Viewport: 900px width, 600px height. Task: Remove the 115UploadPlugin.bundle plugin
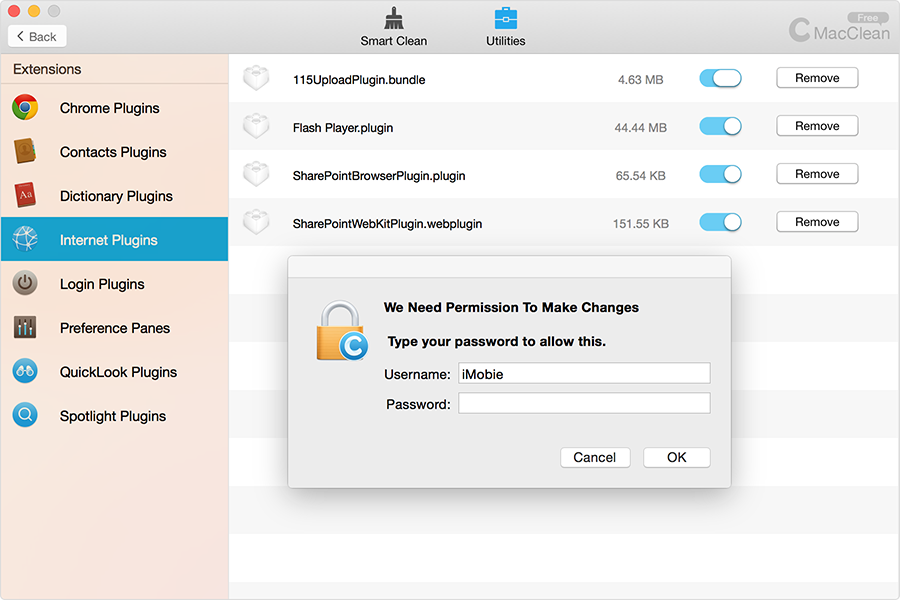tap(817, 78)
